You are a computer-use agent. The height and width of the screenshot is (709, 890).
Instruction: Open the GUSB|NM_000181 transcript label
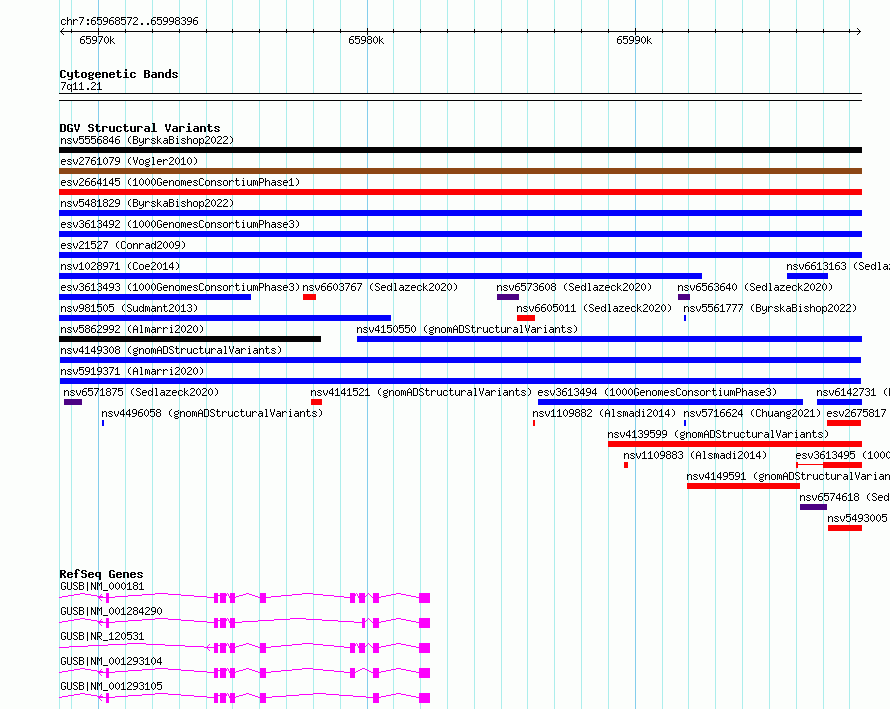coord(102,586)
